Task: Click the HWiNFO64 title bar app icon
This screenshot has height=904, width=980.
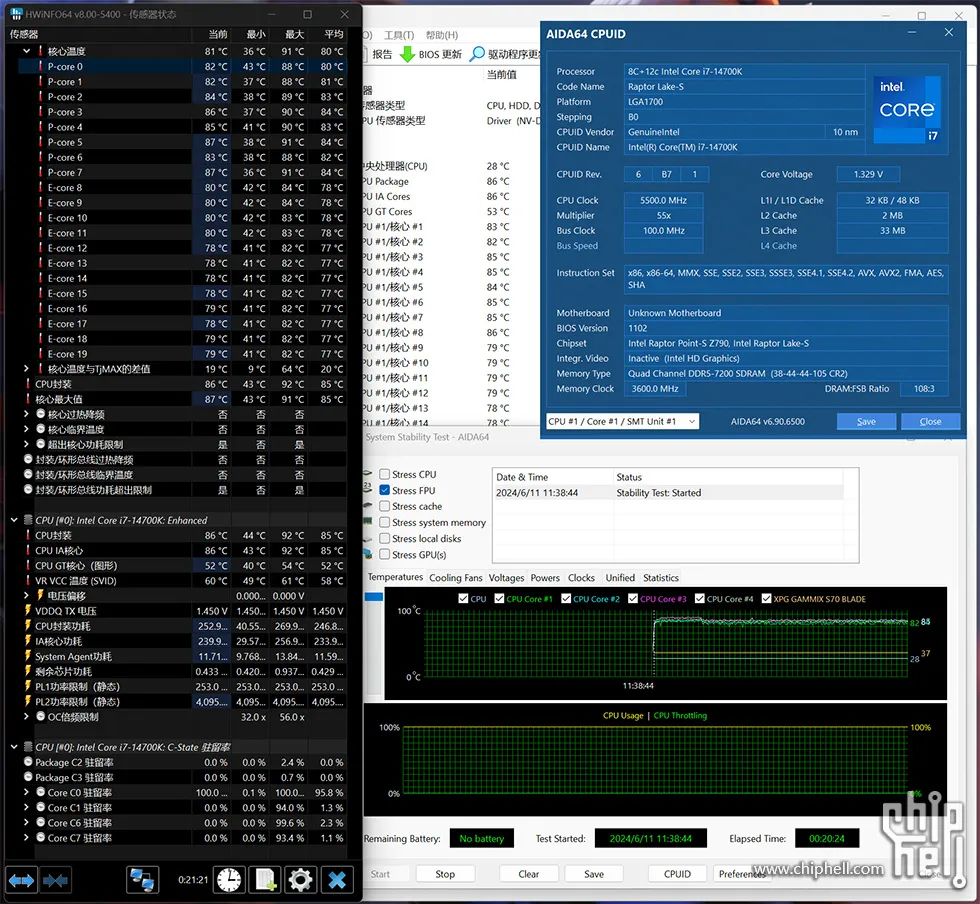Action: click(17, 14)
